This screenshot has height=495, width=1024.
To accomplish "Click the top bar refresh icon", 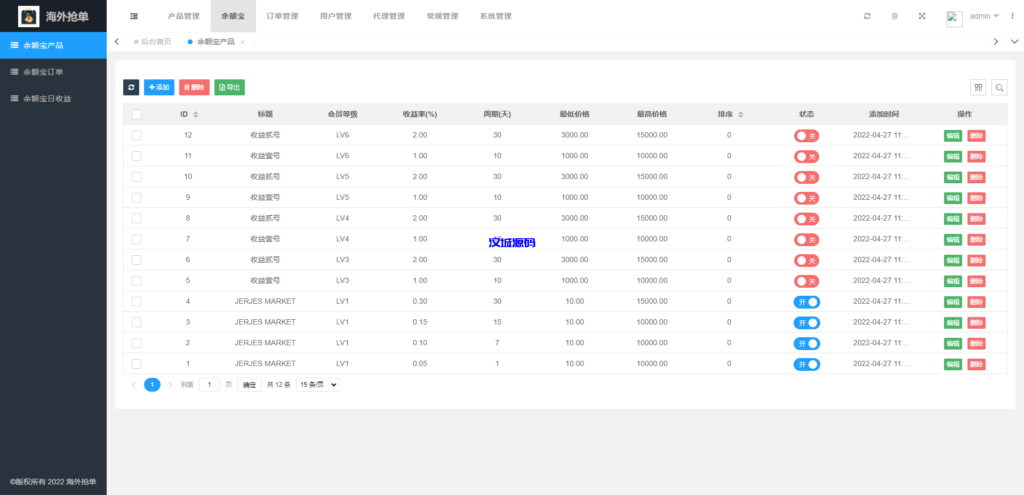I will point(866,16).
